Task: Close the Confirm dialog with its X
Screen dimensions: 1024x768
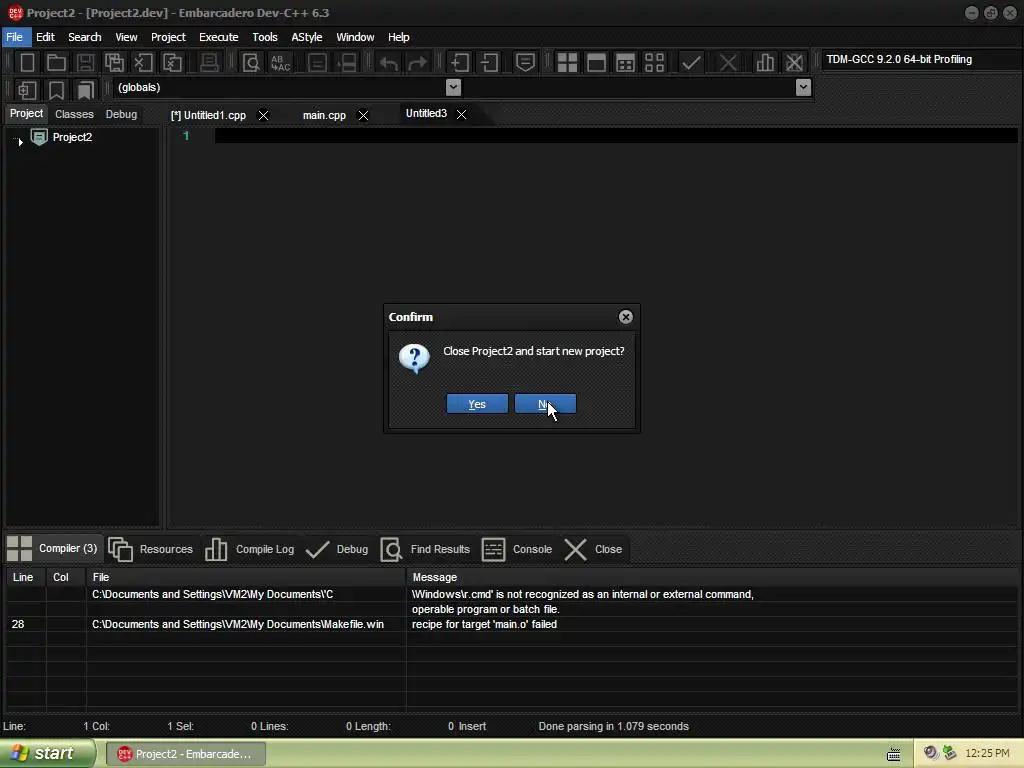Action: point(626,317)
